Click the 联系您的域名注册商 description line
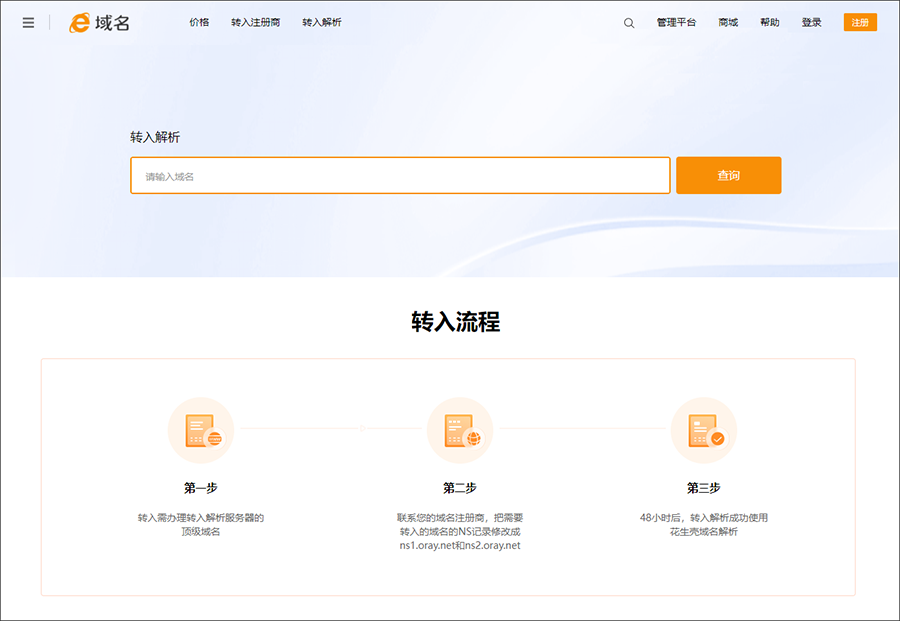 pos(460,518)
